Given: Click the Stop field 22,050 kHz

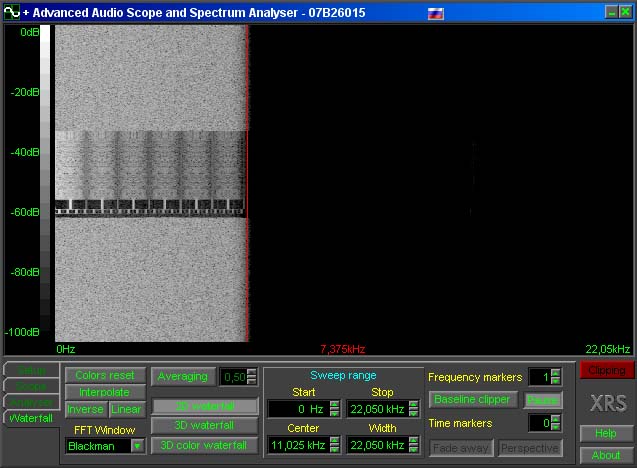Looking at the screenshot, I should [x=377, y=409].
